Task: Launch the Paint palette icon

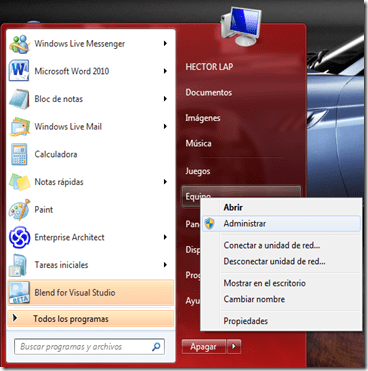Action: pos(19,210)
